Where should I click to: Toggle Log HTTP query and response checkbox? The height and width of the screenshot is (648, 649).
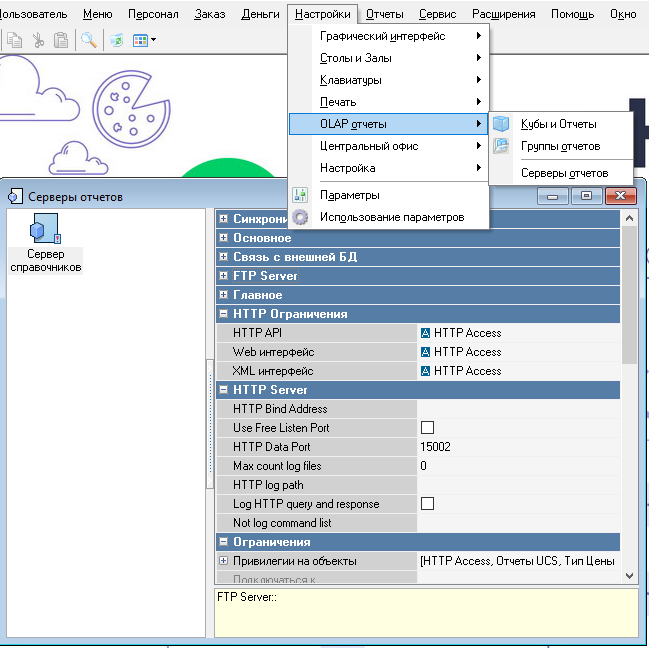coord(427,504)
